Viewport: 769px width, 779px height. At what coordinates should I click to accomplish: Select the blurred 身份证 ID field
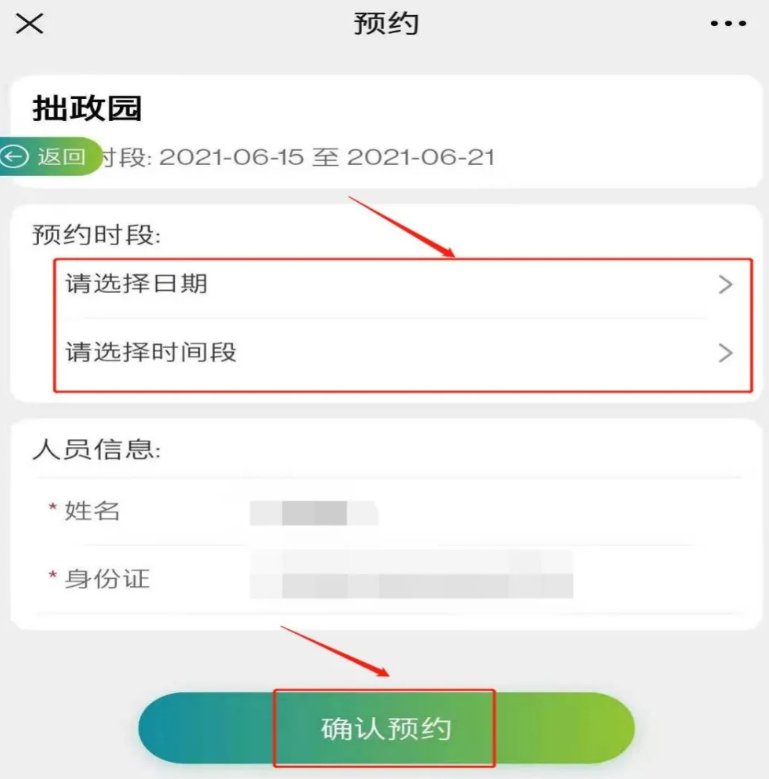[411, 574]
